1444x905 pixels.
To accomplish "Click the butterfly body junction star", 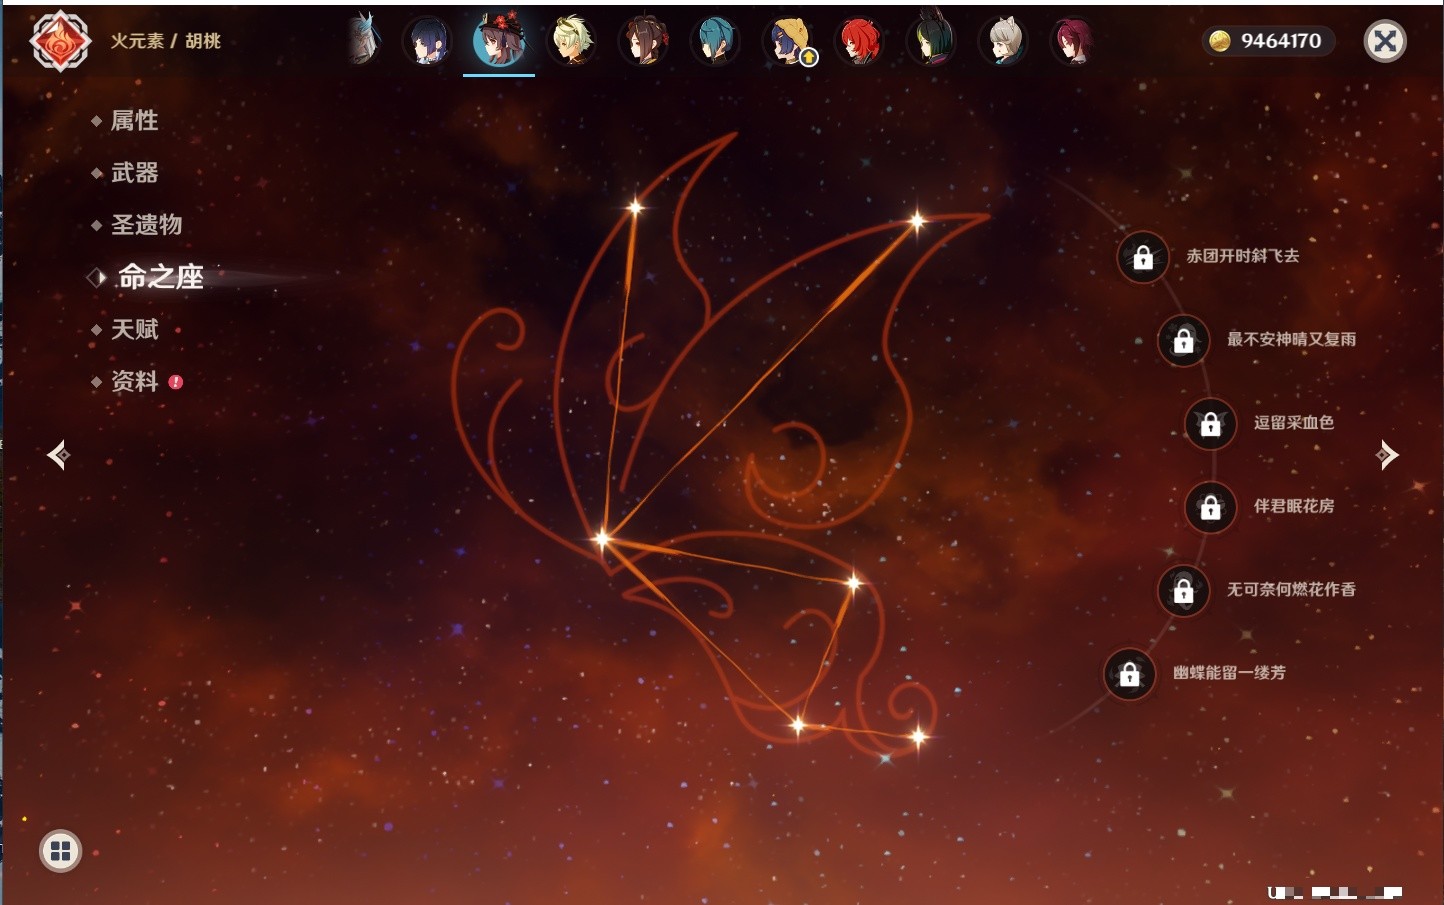I will [602, 539].
